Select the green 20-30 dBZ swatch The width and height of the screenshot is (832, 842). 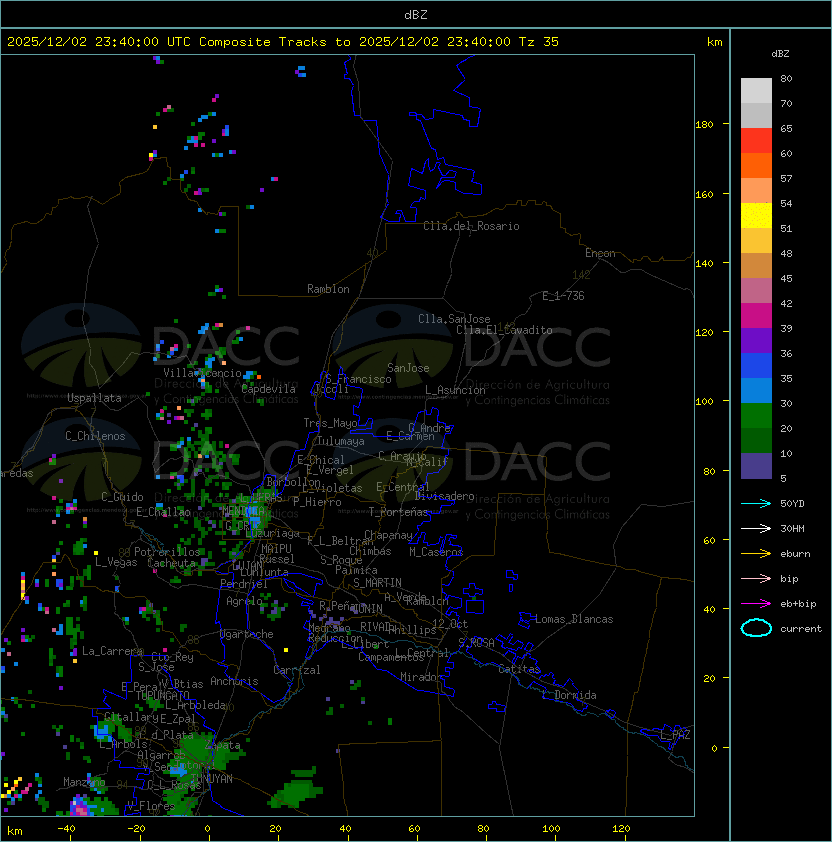(756, 416)
